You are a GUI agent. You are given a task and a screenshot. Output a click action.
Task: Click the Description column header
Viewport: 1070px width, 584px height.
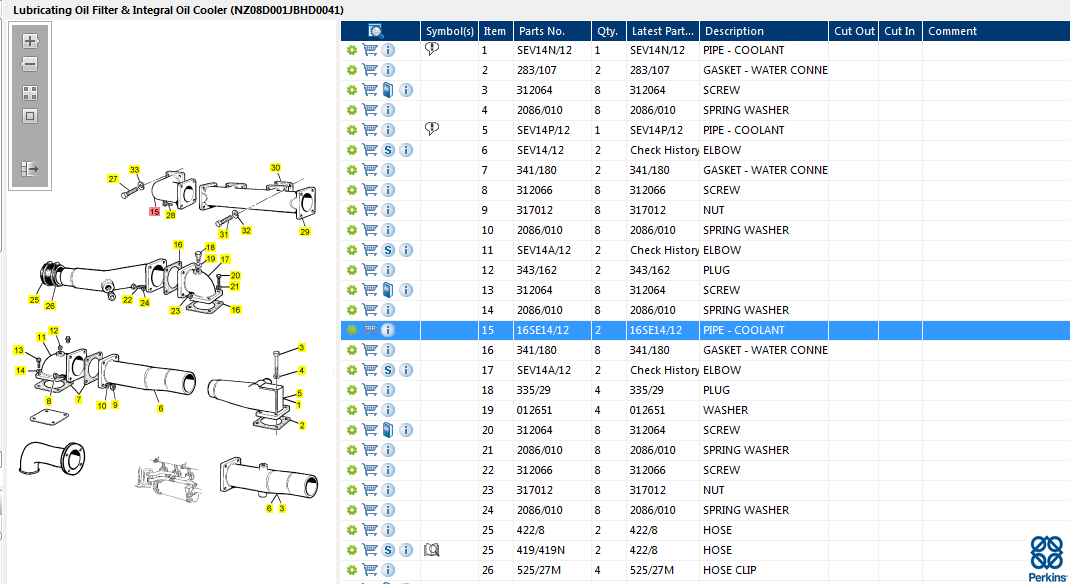(x=764, y=31)
